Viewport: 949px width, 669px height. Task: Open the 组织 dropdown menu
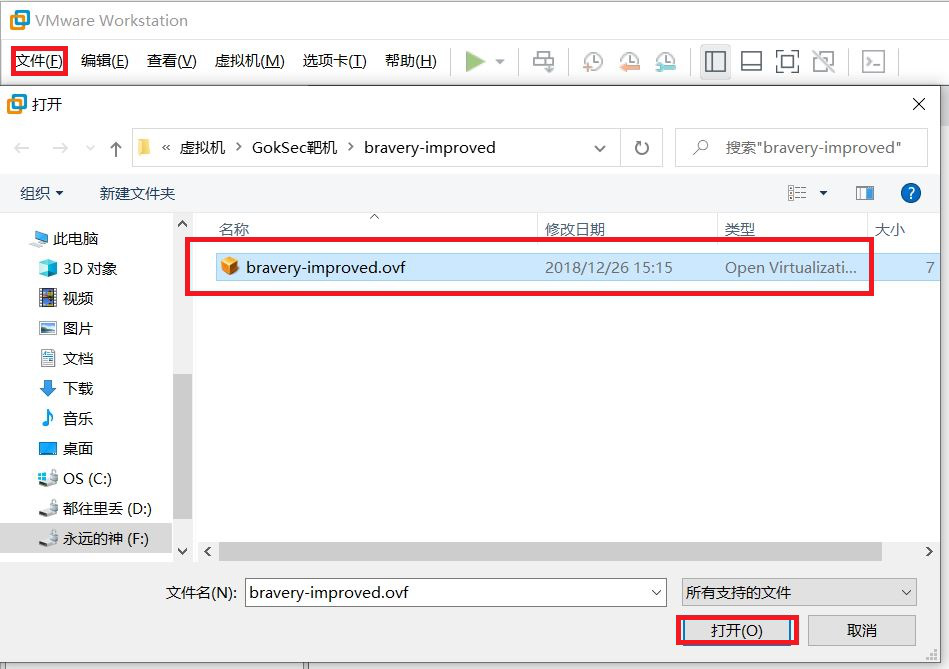tap(41, 194)
